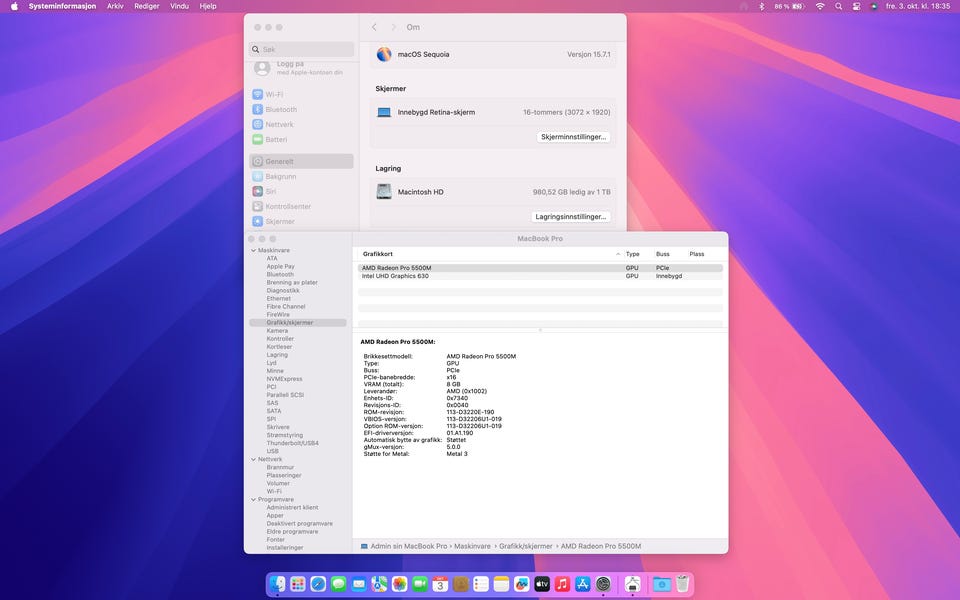Open the Vindu menu in menu bar

pos(179,6)
